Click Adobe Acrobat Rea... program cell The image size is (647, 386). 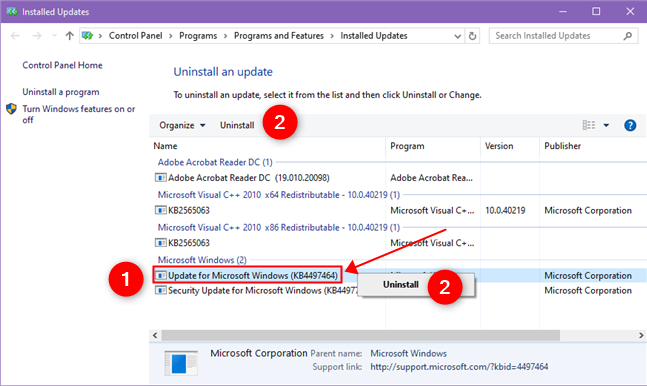(431, 178)
